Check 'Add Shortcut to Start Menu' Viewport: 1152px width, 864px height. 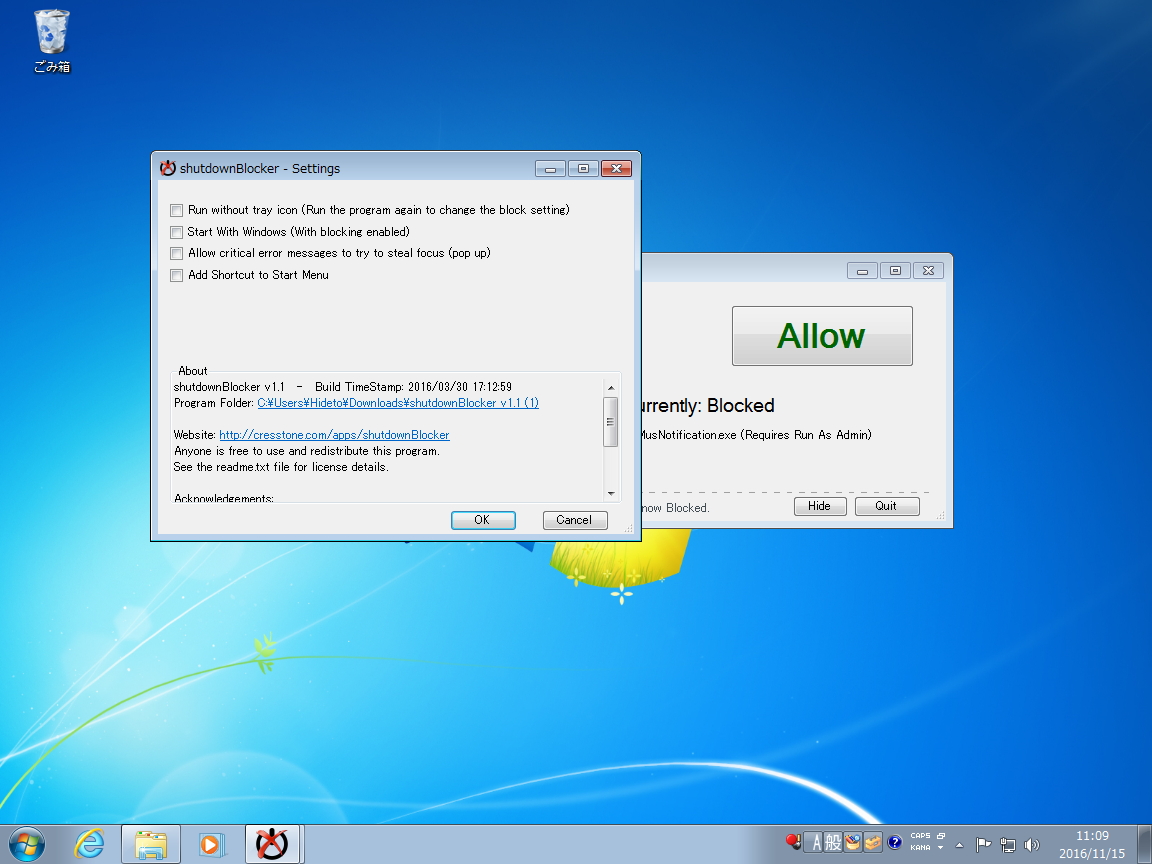(176, 276)
